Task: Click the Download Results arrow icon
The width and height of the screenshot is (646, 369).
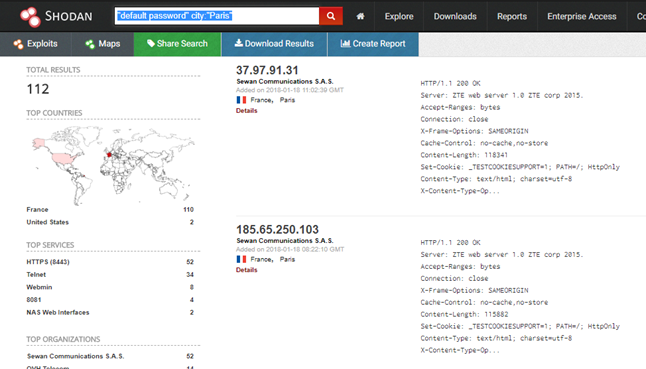Action: pos(239,43)
